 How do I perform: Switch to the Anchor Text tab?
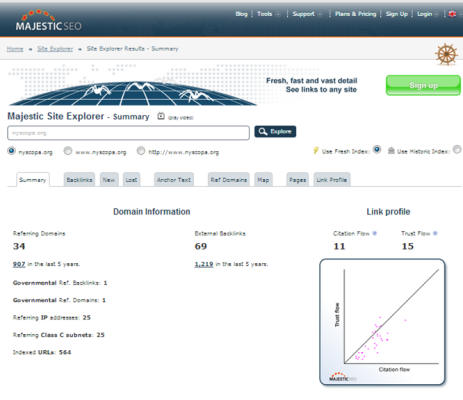pyautogui.click(x=174, y=180)
